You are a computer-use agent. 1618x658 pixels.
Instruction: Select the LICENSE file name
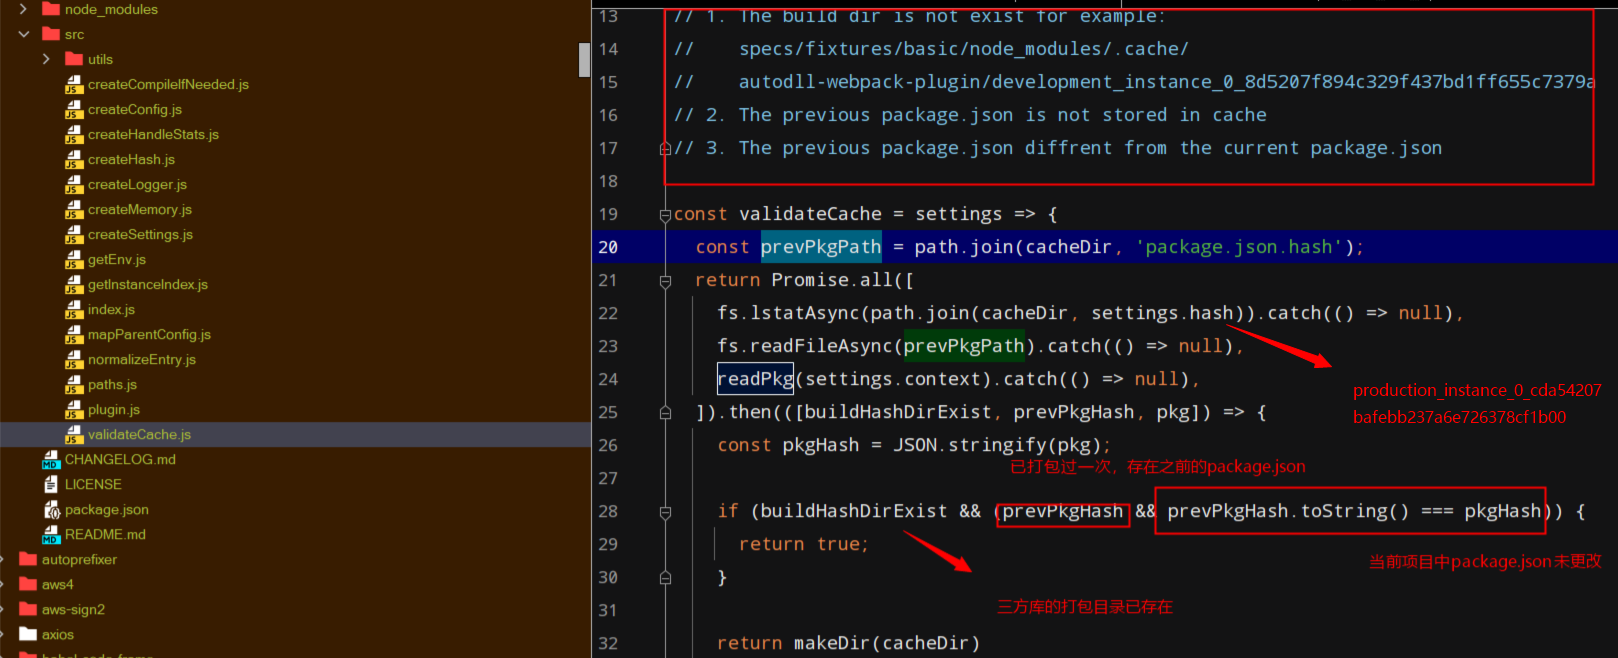[93, 484]
